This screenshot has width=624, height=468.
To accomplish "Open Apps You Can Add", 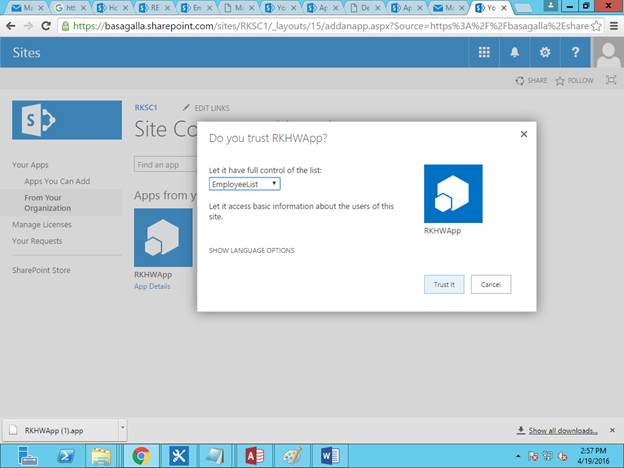I will (x=57, y=181).
